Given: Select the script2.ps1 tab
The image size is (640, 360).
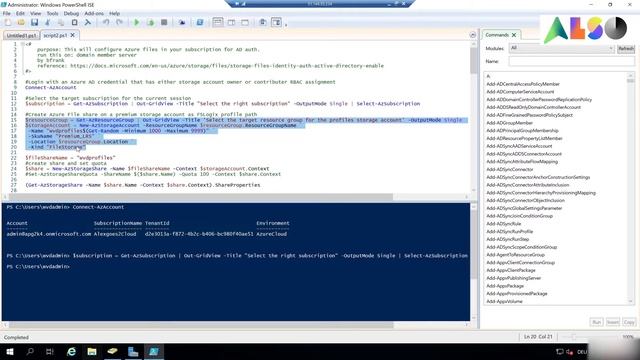Looking at the screenshot, I should pos(55,36).
